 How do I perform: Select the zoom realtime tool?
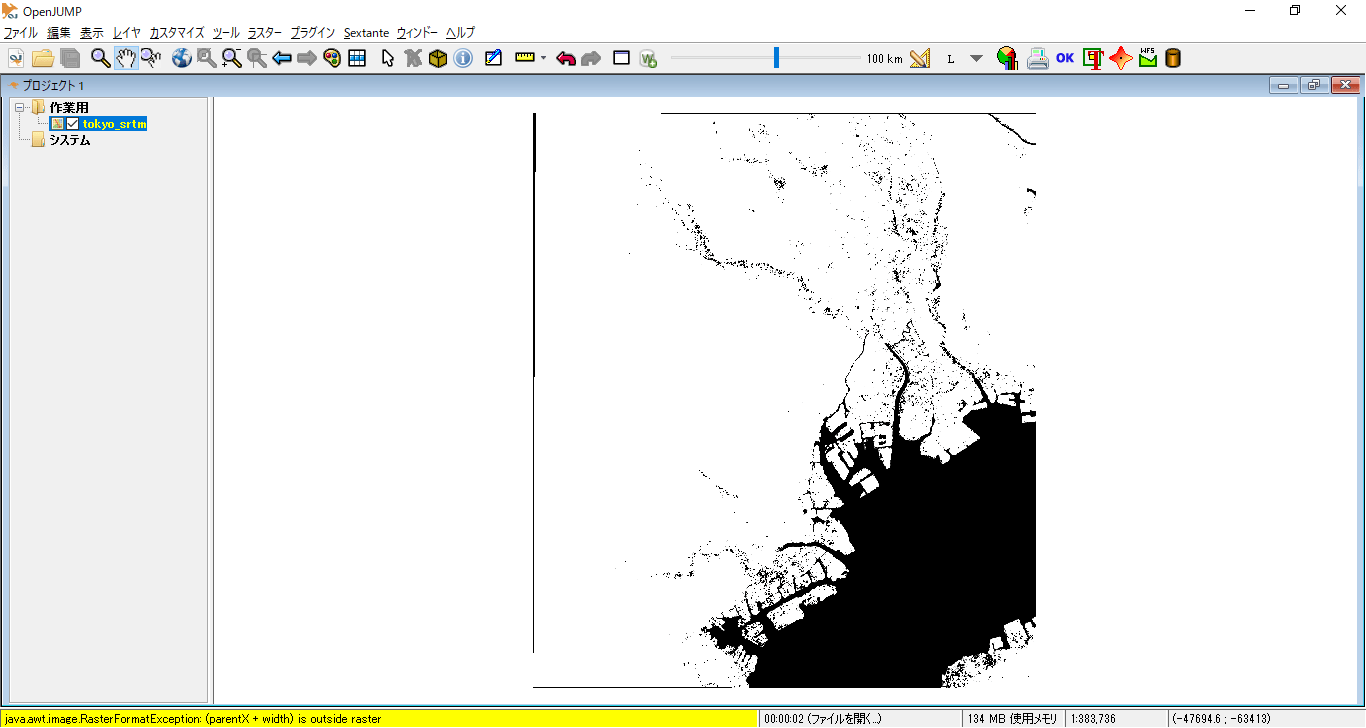151,58
